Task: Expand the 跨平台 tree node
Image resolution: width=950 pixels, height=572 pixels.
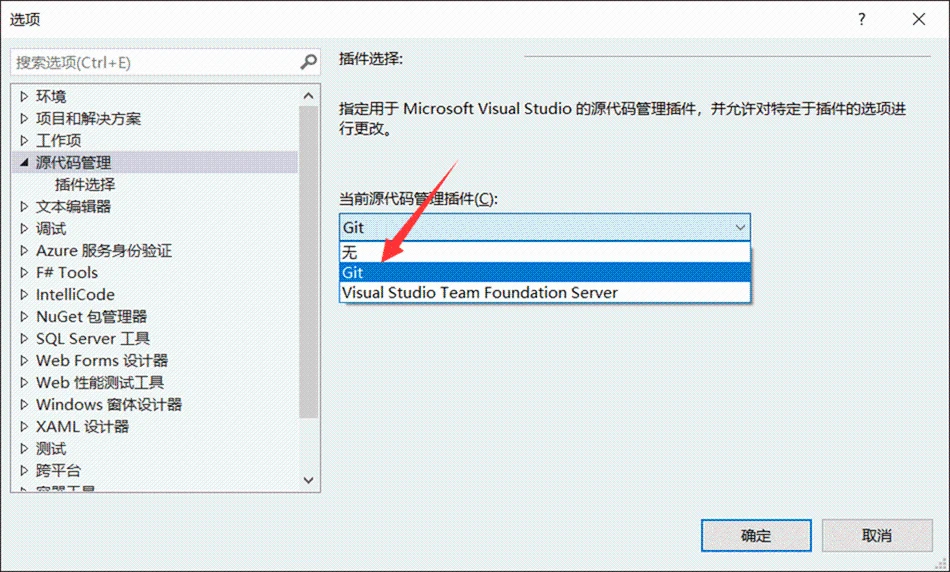Action: [x=24, y=470]
